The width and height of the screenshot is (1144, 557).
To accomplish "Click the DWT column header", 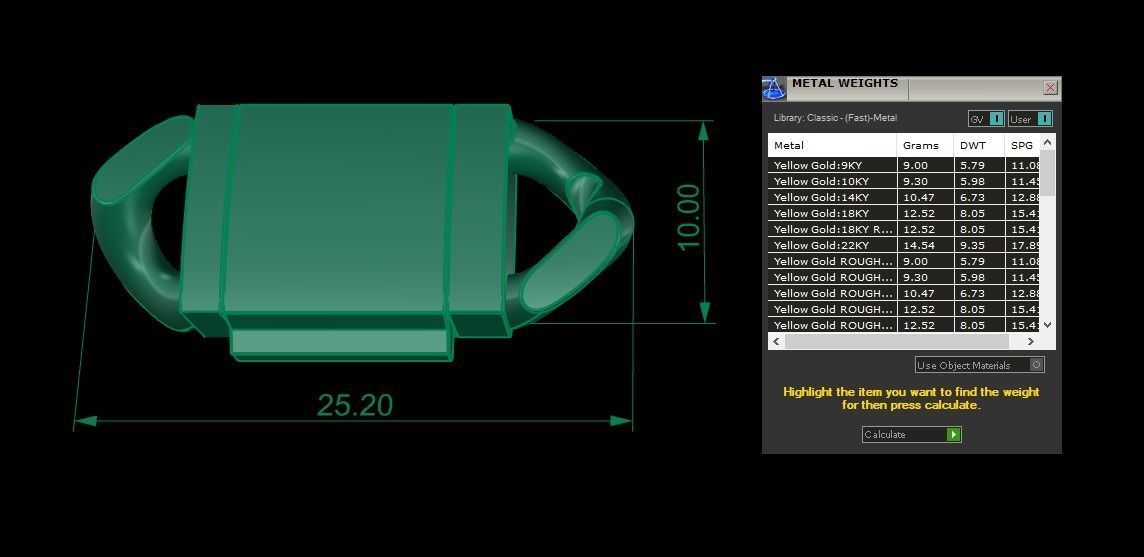I will [x=979, y=145].
